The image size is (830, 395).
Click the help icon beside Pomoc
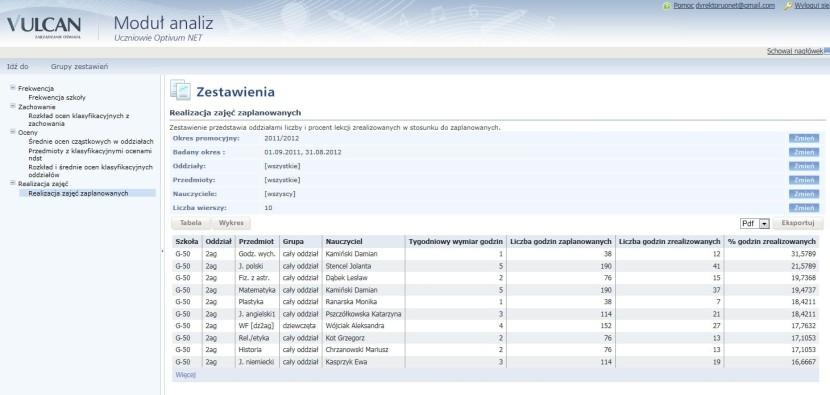(x=666, y=5)
